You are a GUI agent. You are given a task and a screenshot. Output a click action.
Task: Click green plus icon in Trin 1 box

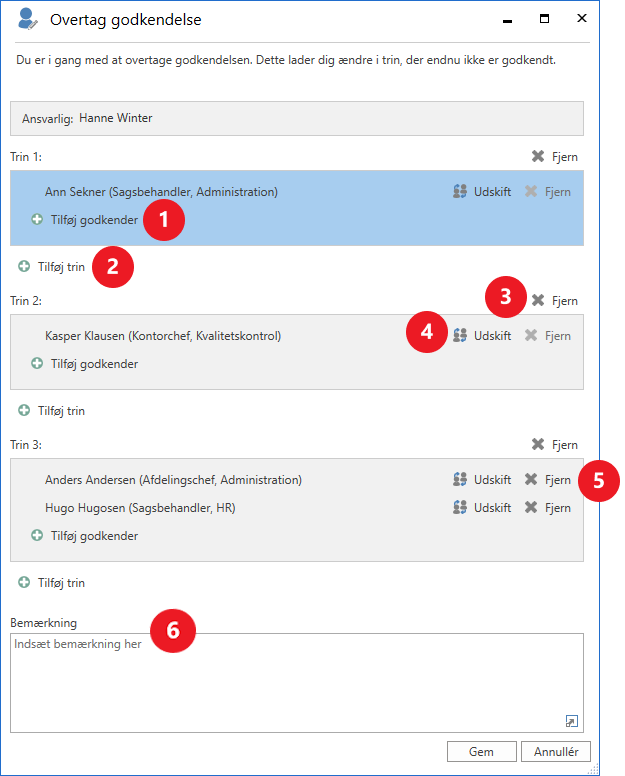click(37, 219)
